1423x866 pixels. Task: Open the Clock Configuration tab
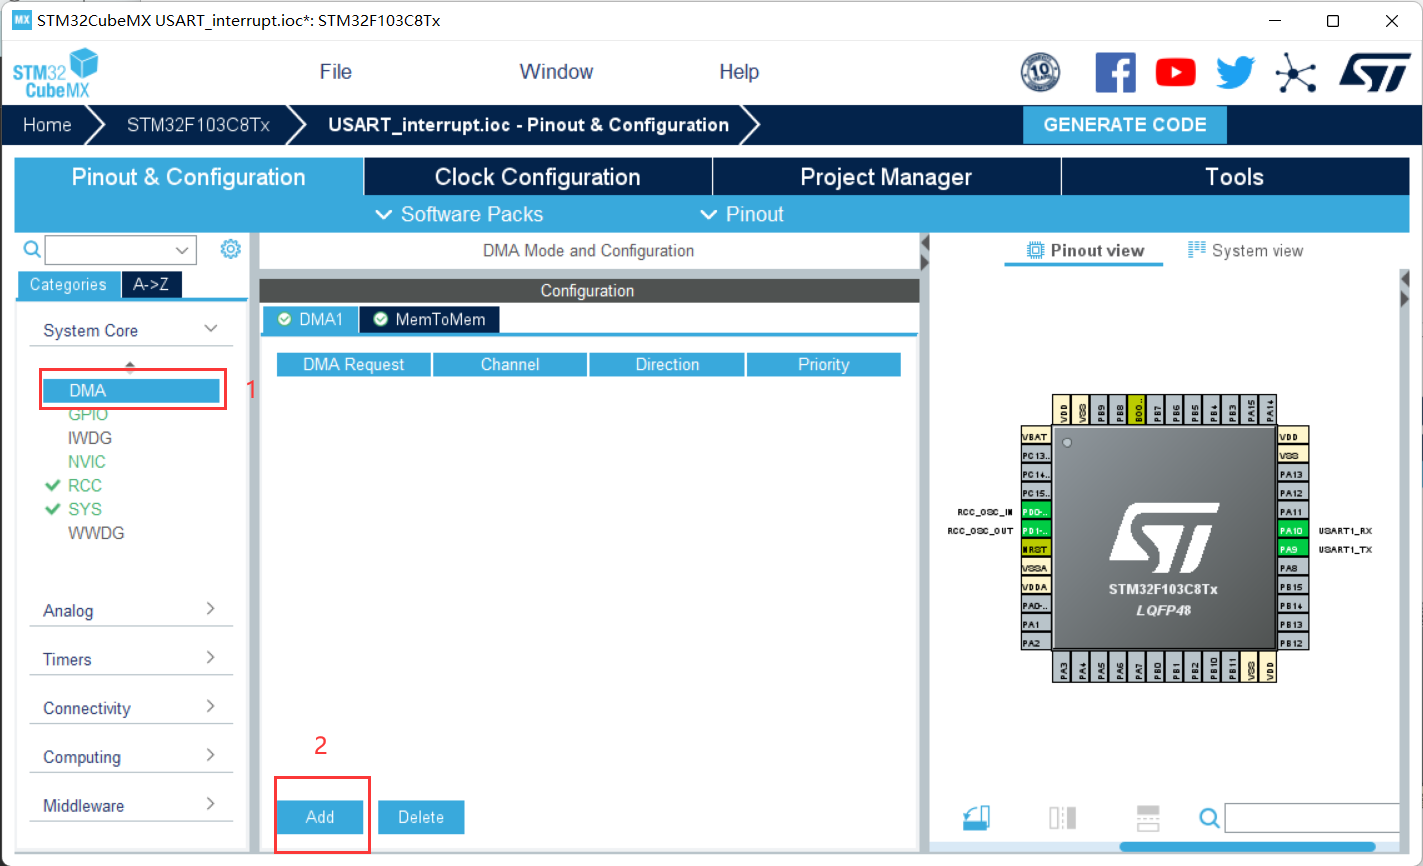click(x=537, y=176)
